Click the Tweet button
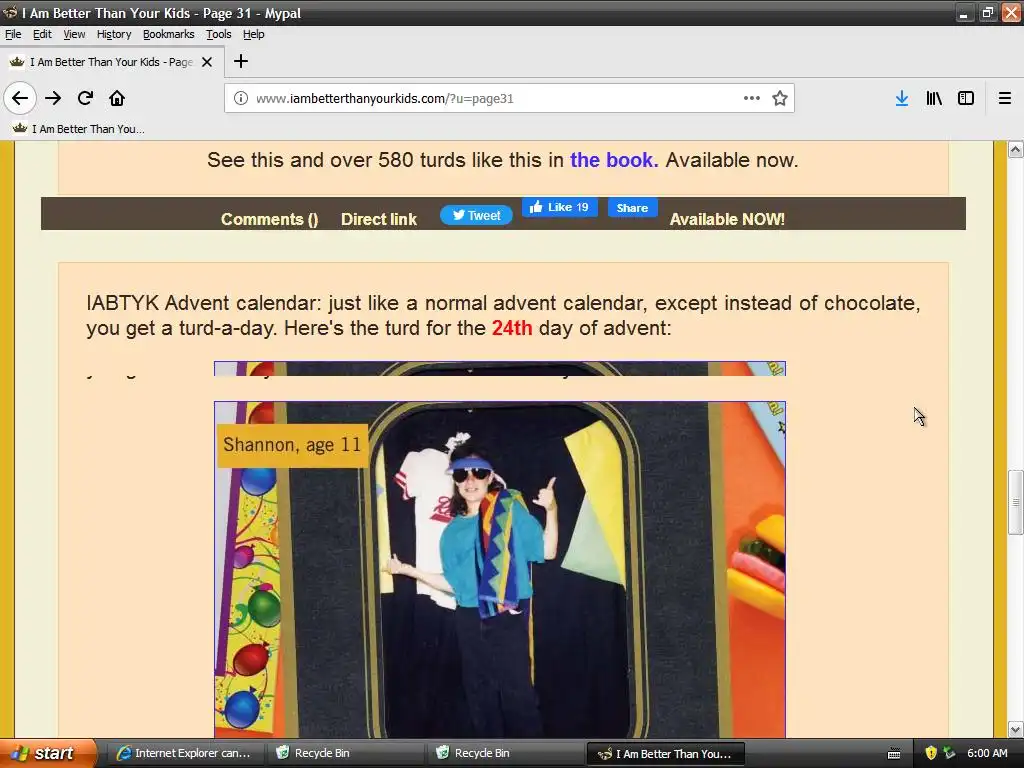 pos(476,215)
